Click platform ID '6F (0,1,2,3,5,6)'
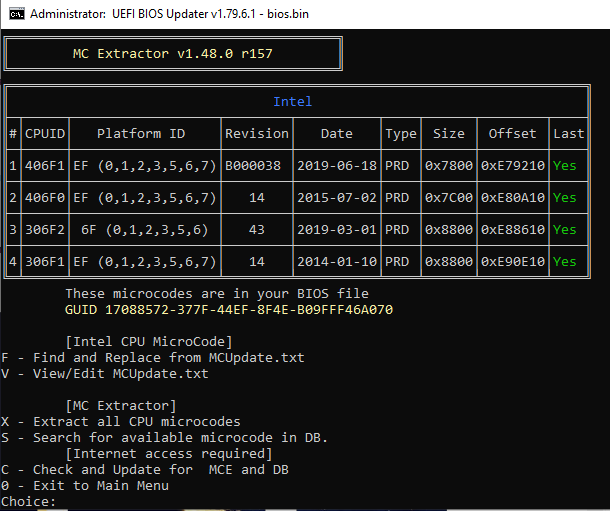The height and width of the screenshot is (511, 610). coord(145,230)
